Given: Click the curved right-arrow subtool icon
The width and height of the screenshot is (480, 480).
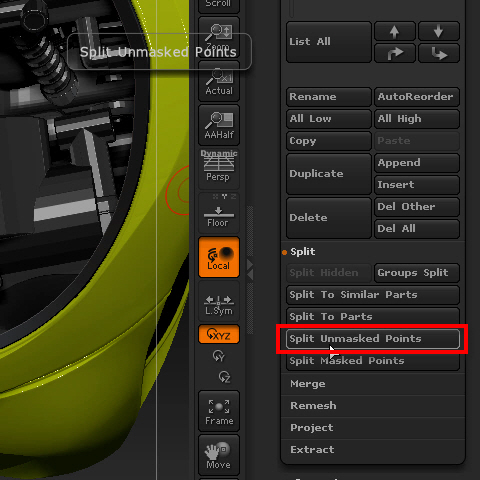Looking at the screenshot, I should (x=395, y=53).
